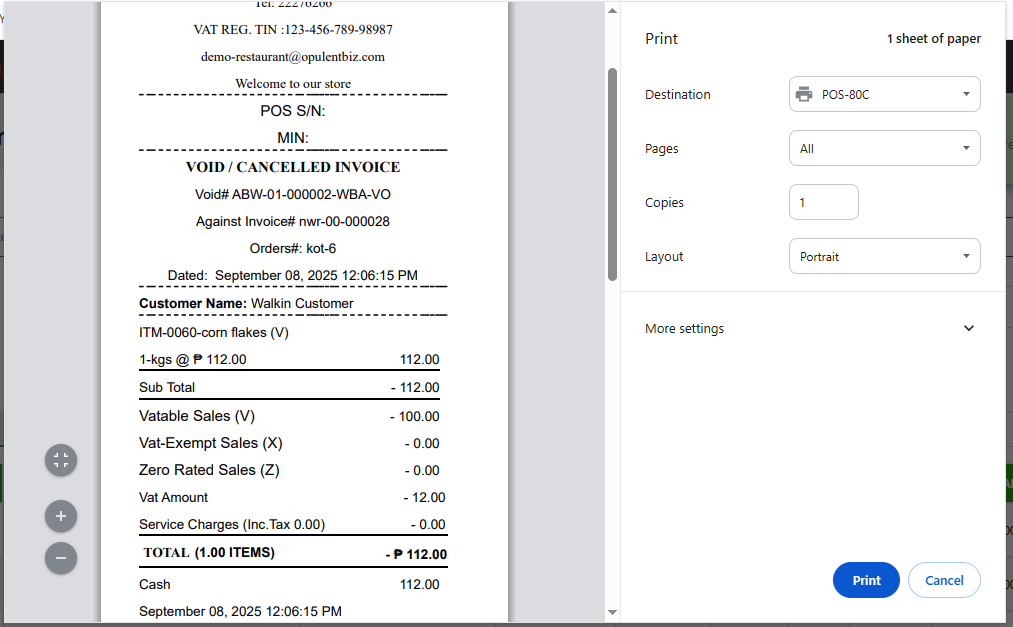1013x627 pixels.
Task: Click the demo-restaurant@opulentbiz.com email
Action: click(x=293, y=57)
